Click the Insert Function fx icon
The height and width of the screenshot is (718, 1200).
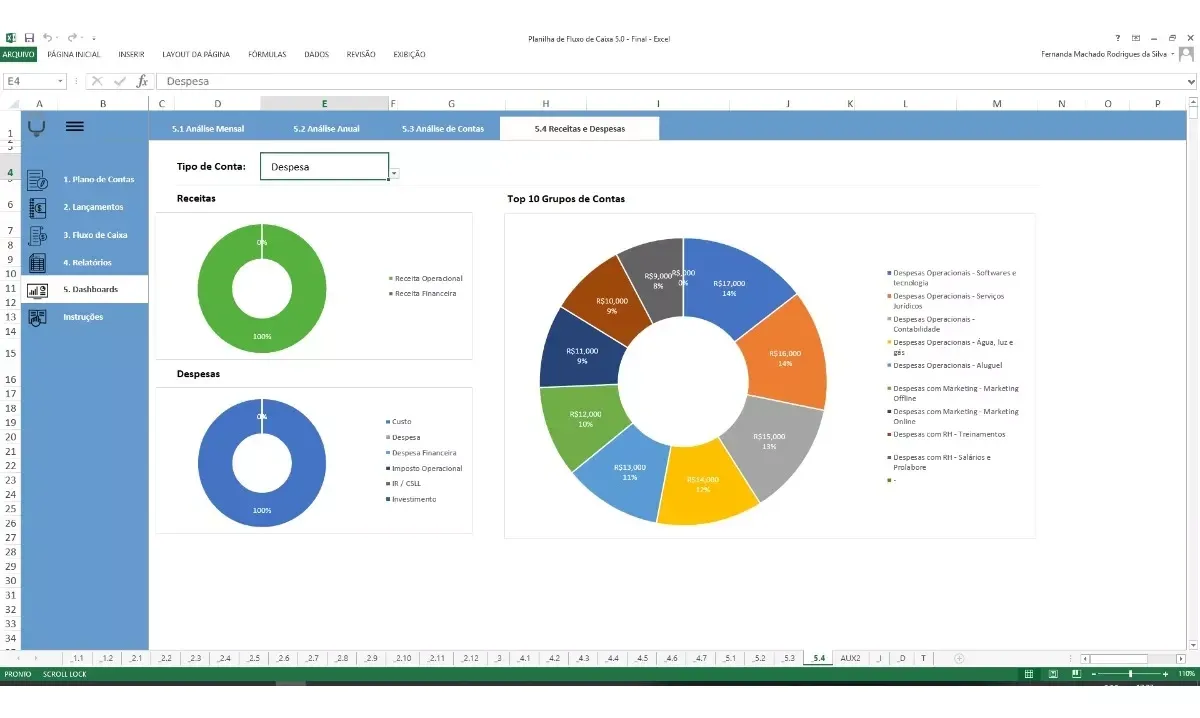point(142,81)
